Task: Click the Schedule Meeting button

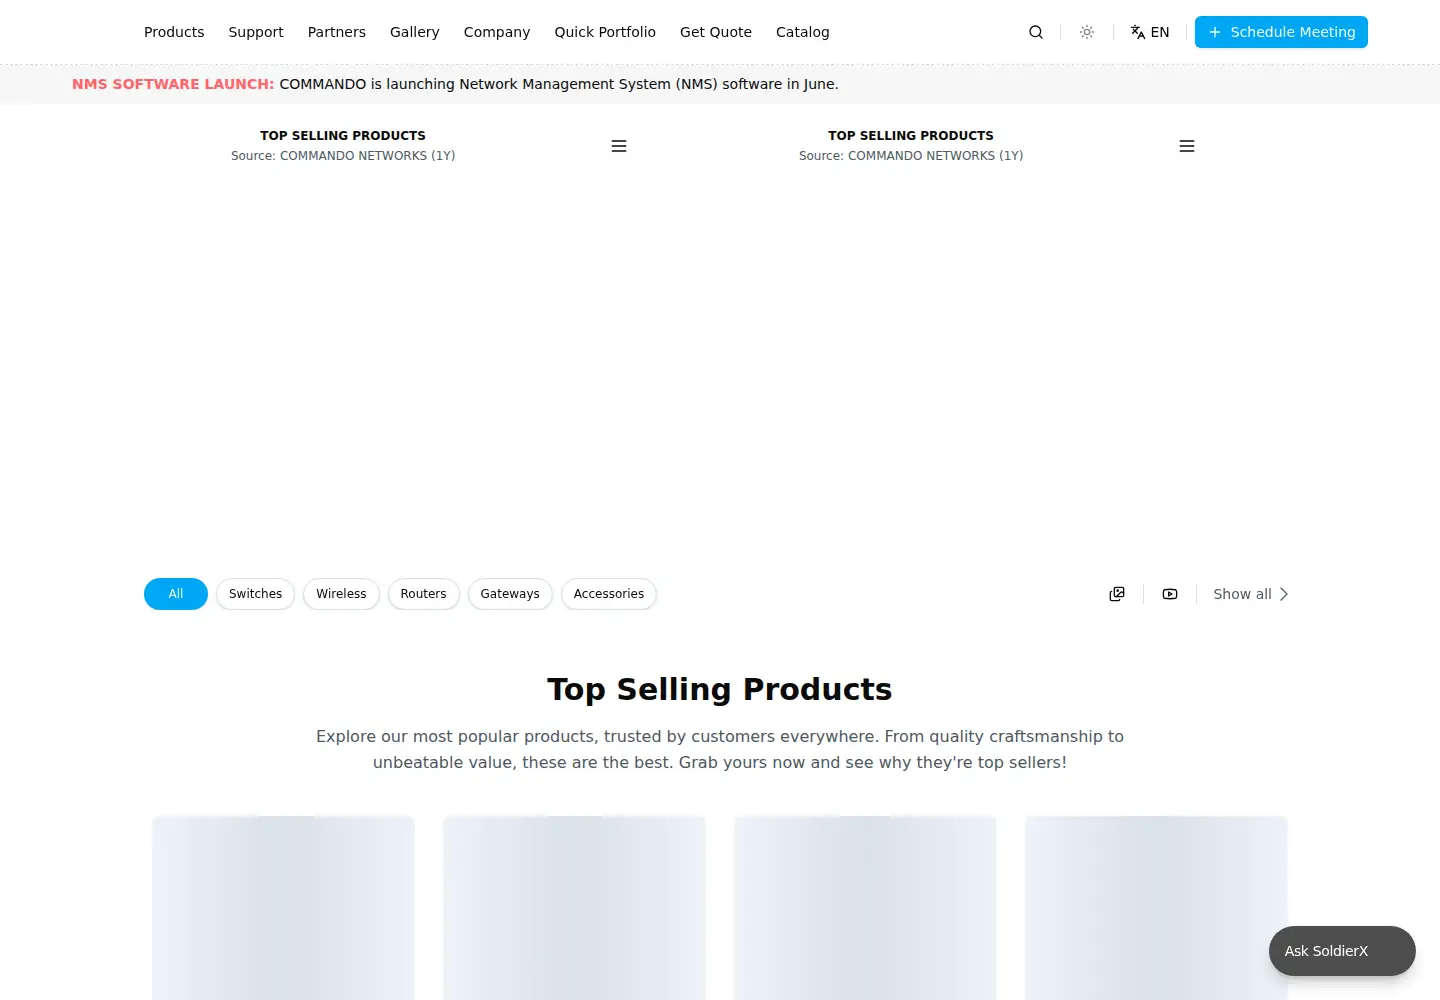Action: point(1281,32)
